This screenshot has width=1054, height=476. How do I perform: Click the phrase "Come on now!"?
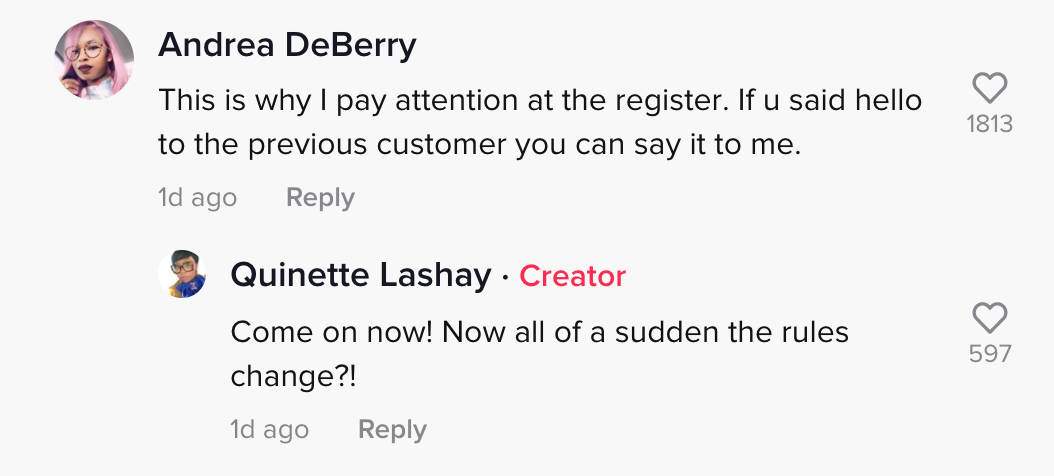click(331, 332)
